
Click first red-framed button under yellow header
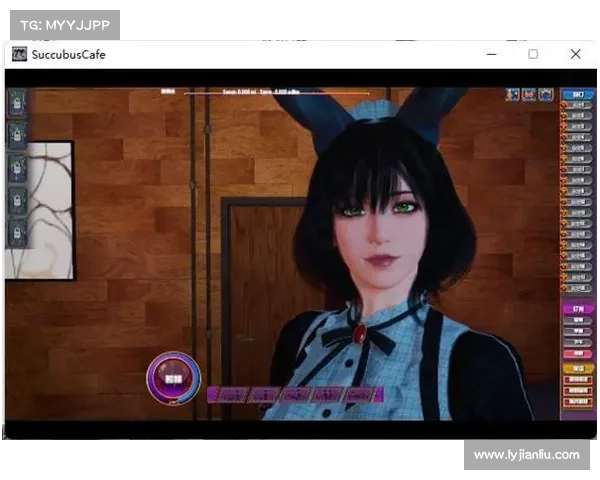click(578, 380)
